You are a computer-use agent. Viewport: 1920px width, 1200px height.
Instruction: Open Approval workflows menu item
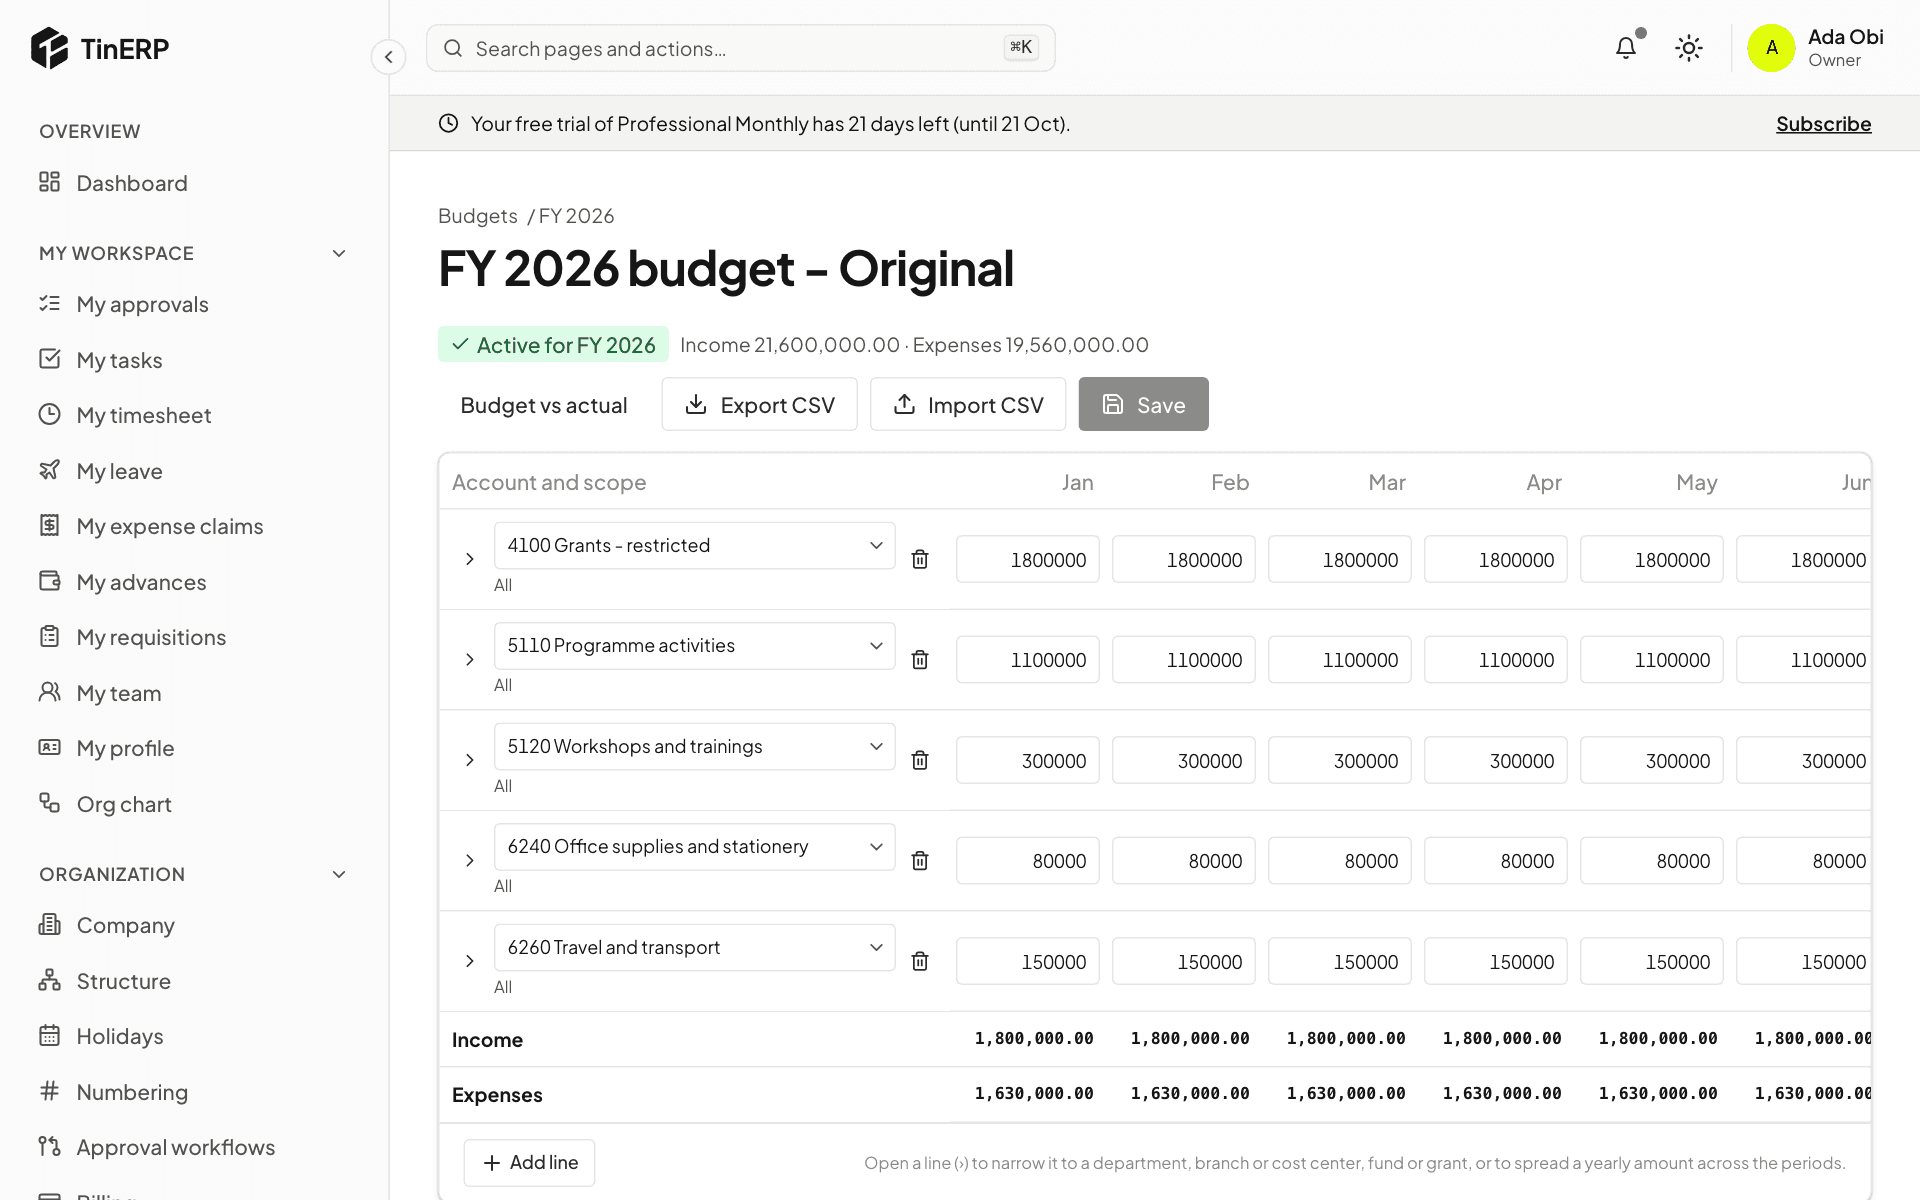[x=175, y=1147]
